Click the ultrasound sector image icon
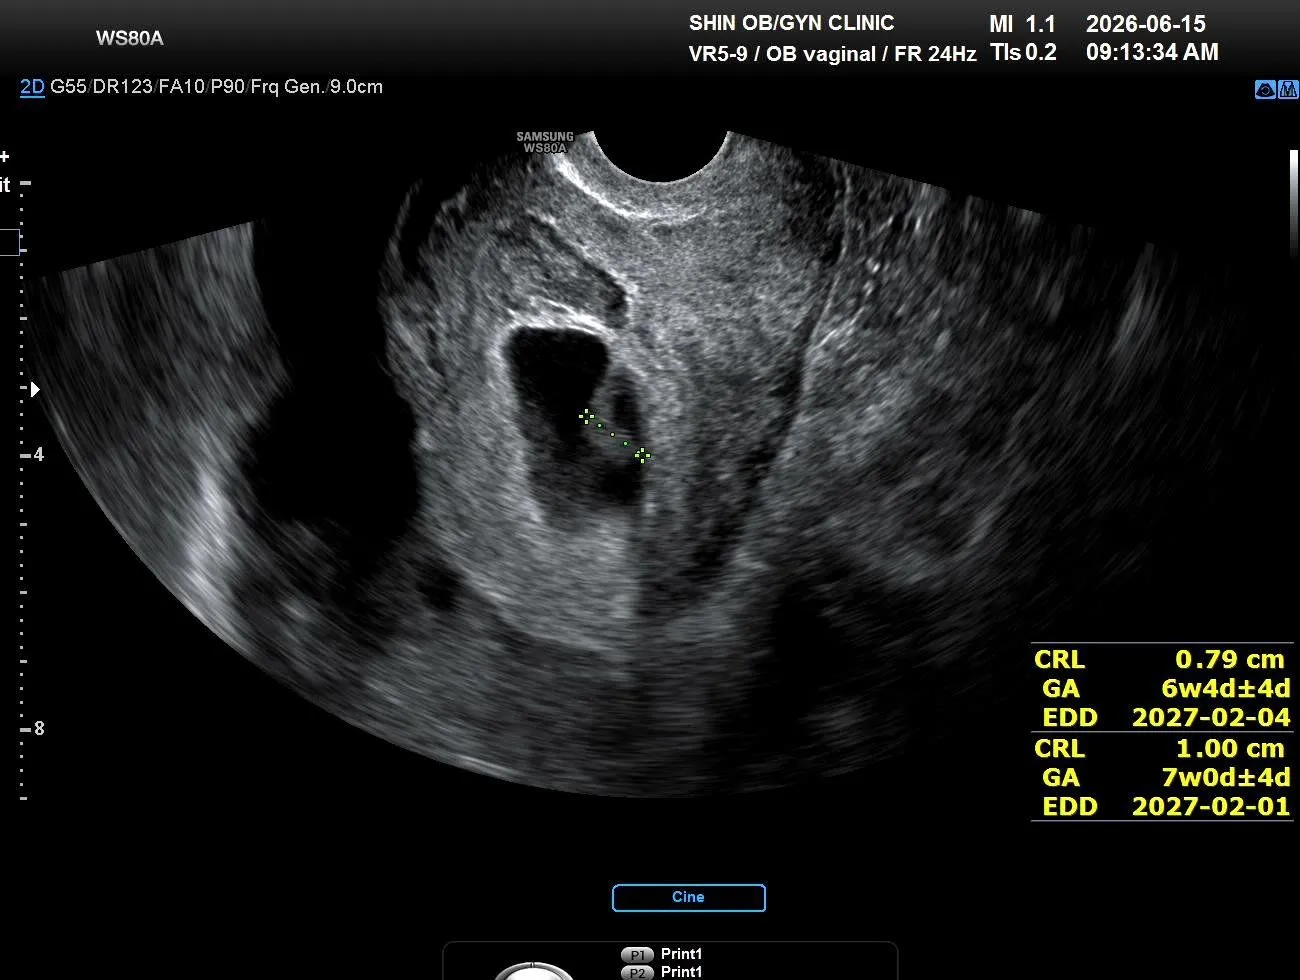The image size is (1300, 980). coord(1265,90)
